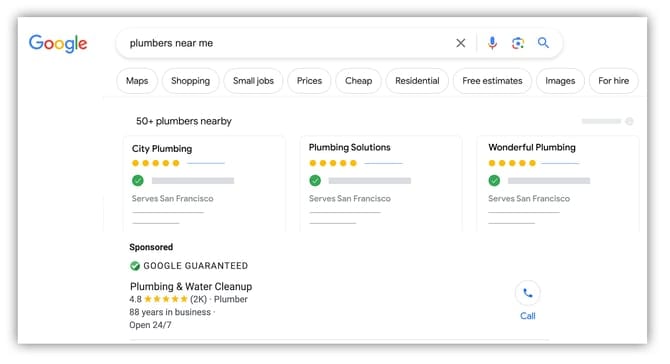Choose the Prices filter chip
This screenshot has height=364, width=670.
coord(309,81)
